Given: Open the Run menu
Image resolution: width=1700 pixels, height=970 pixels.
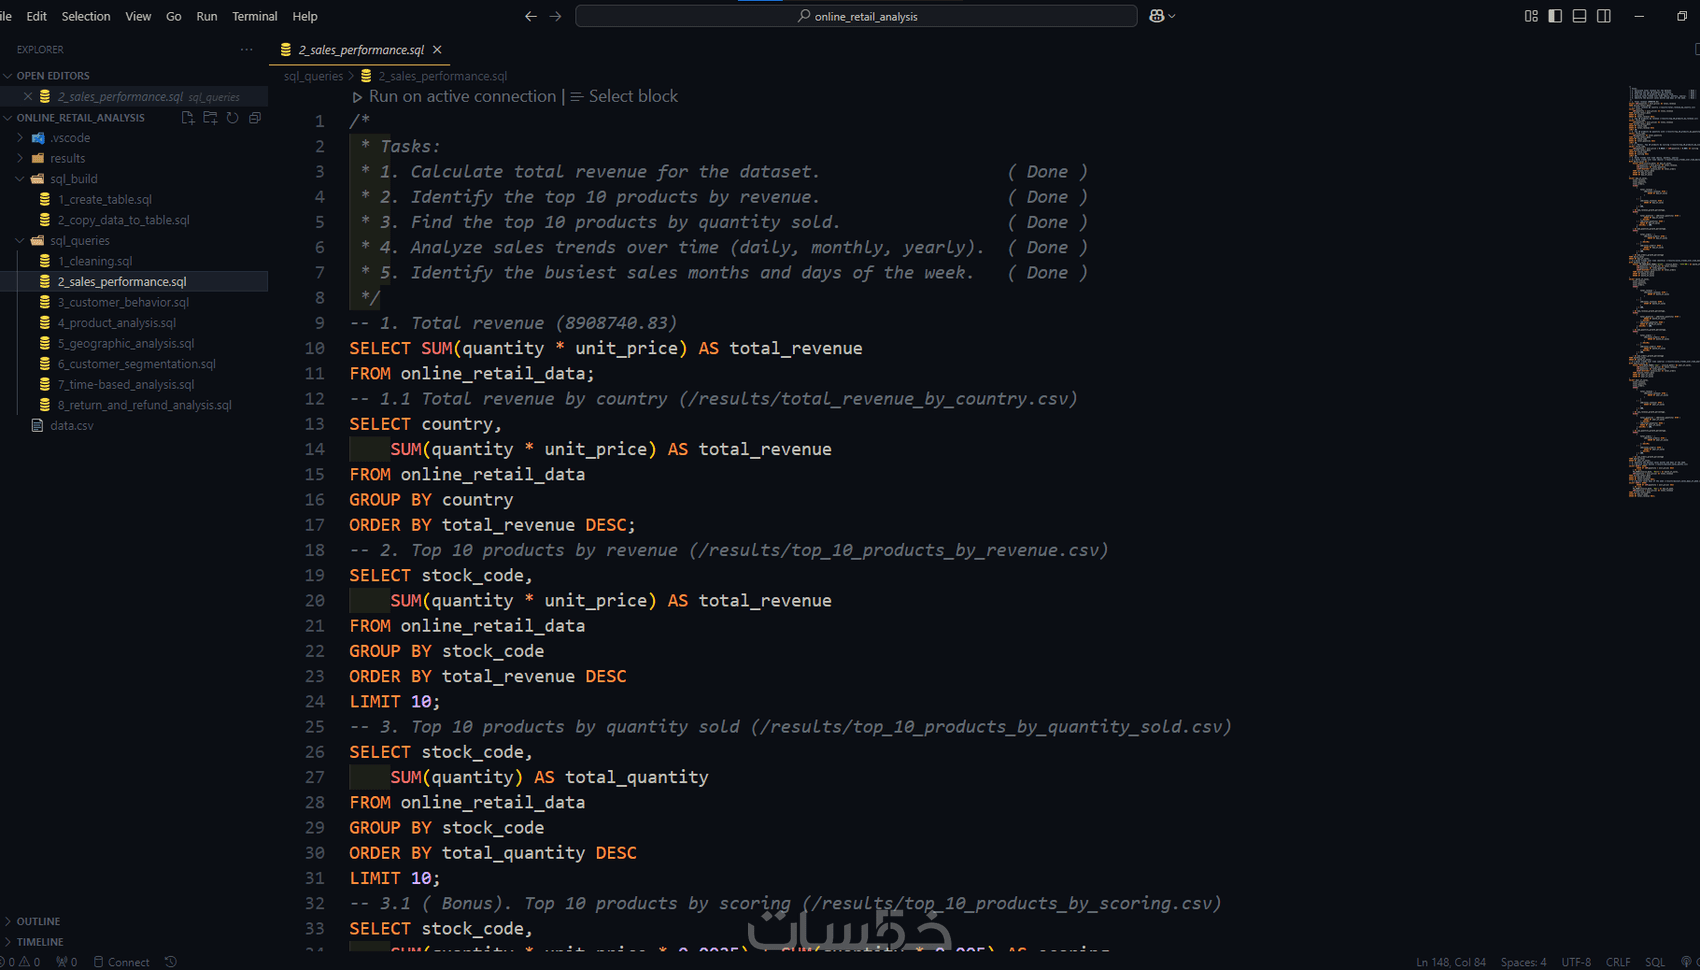Looking at the screenshot, I should click(x=207, y=16).
